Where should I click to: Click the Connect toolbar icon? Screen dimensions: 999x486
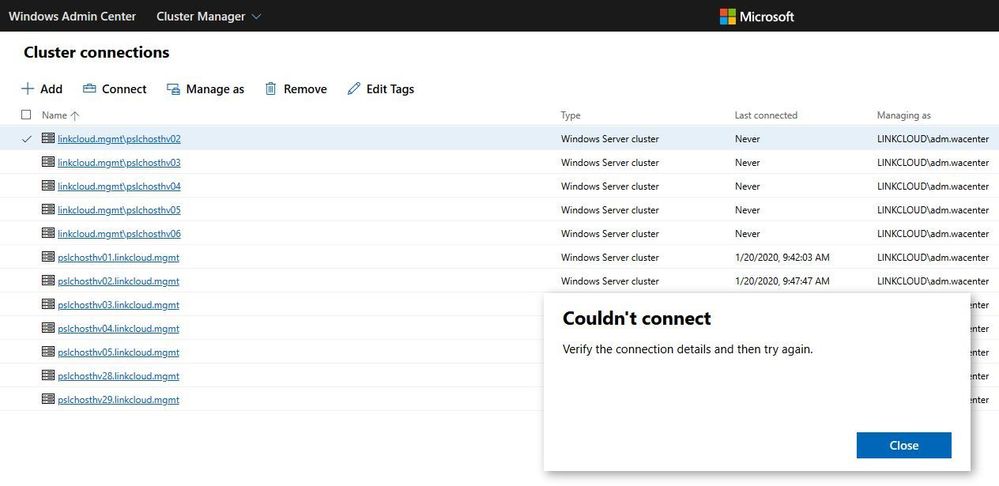point(90,89)
